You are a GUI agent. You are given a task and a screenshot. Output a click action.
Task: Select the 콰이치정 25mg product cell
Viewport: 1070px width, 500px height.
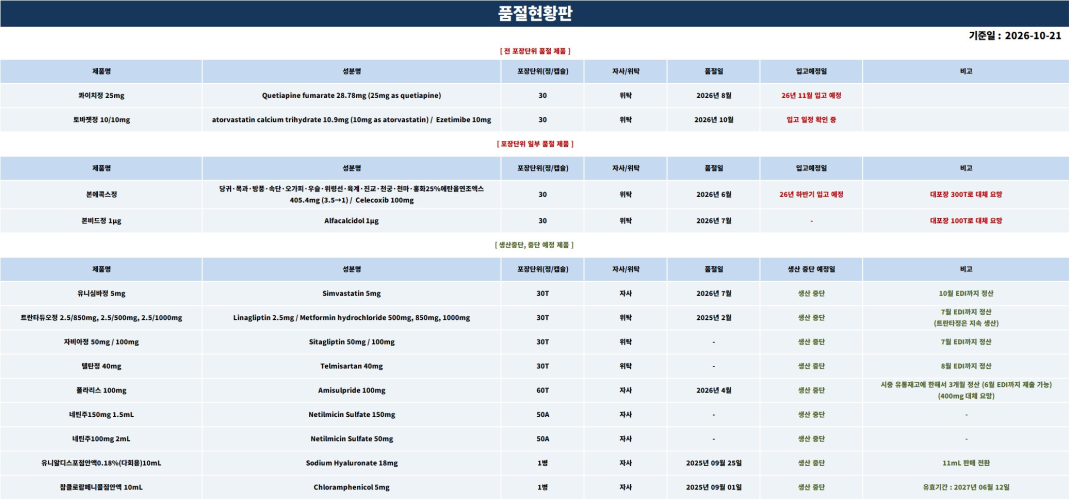(101, 95)
